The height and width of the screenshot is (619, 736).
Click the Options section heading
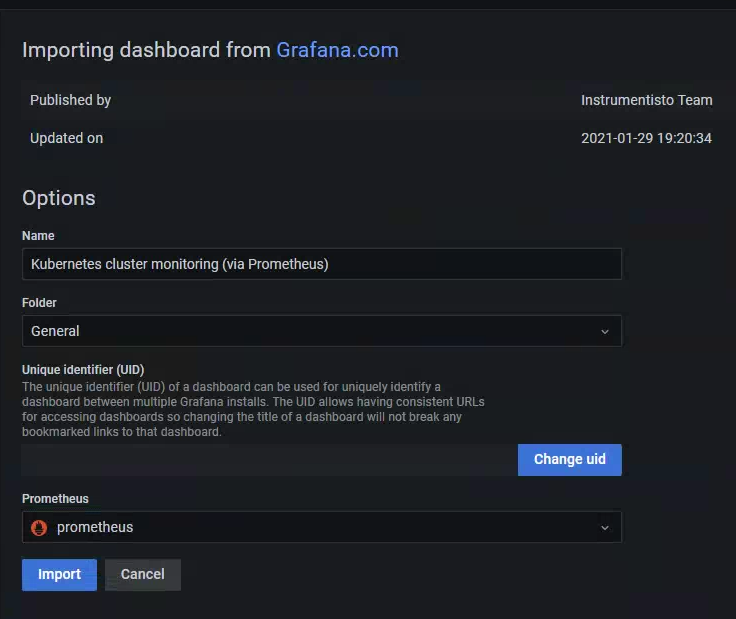pyautogui.click(x=59, y=198)
